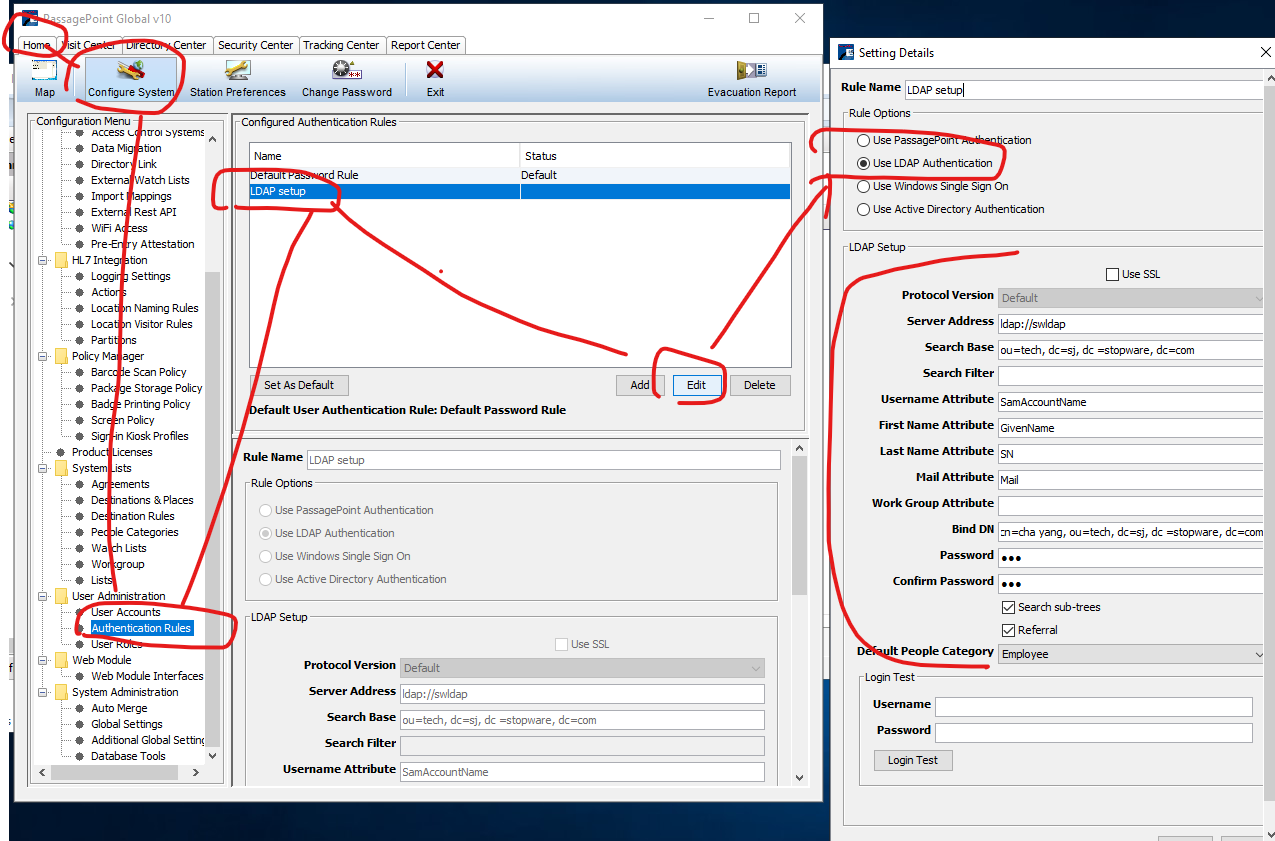Open the Evacuation Report toolbar icon

(752, 79)
